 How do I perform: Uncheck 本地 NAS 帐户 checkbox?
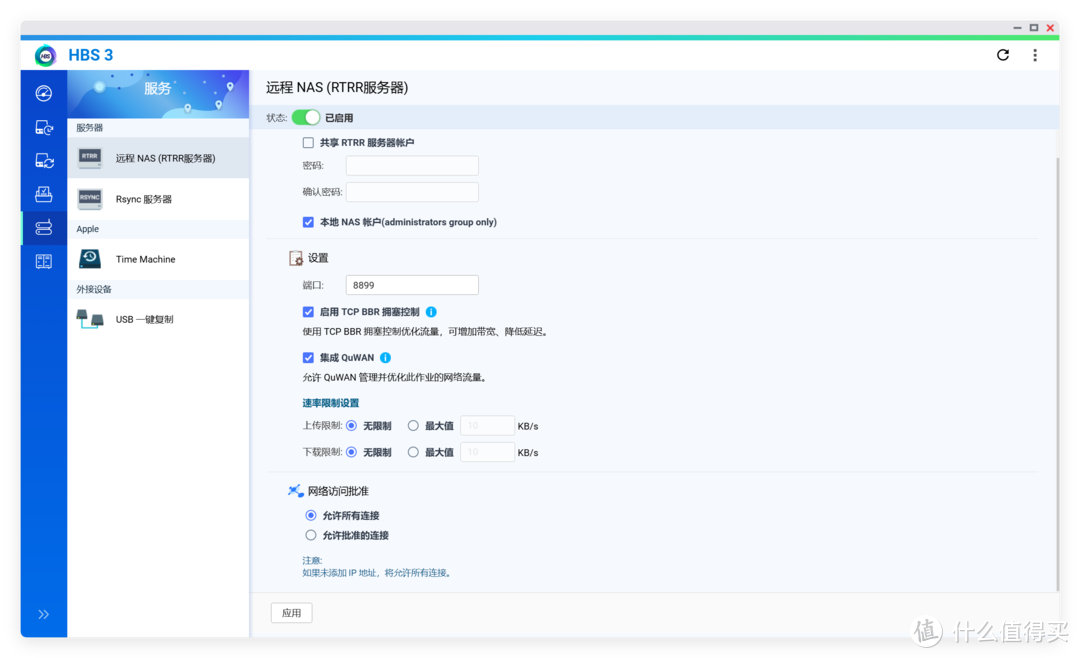click(308, 222)
